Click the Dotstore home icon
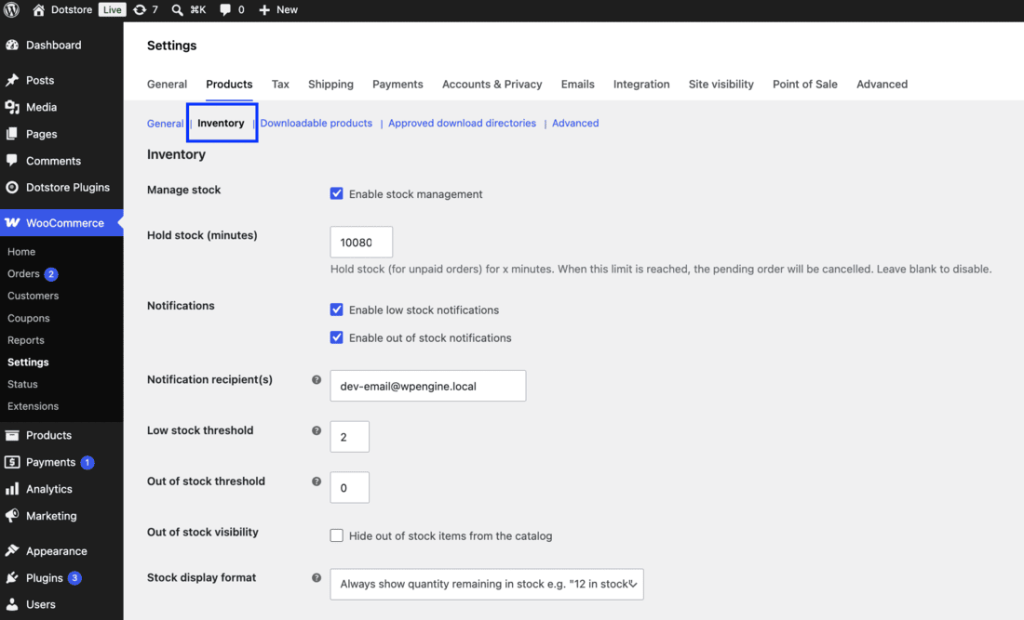Screen dimensions: 1024x620 tap(39, 10)
